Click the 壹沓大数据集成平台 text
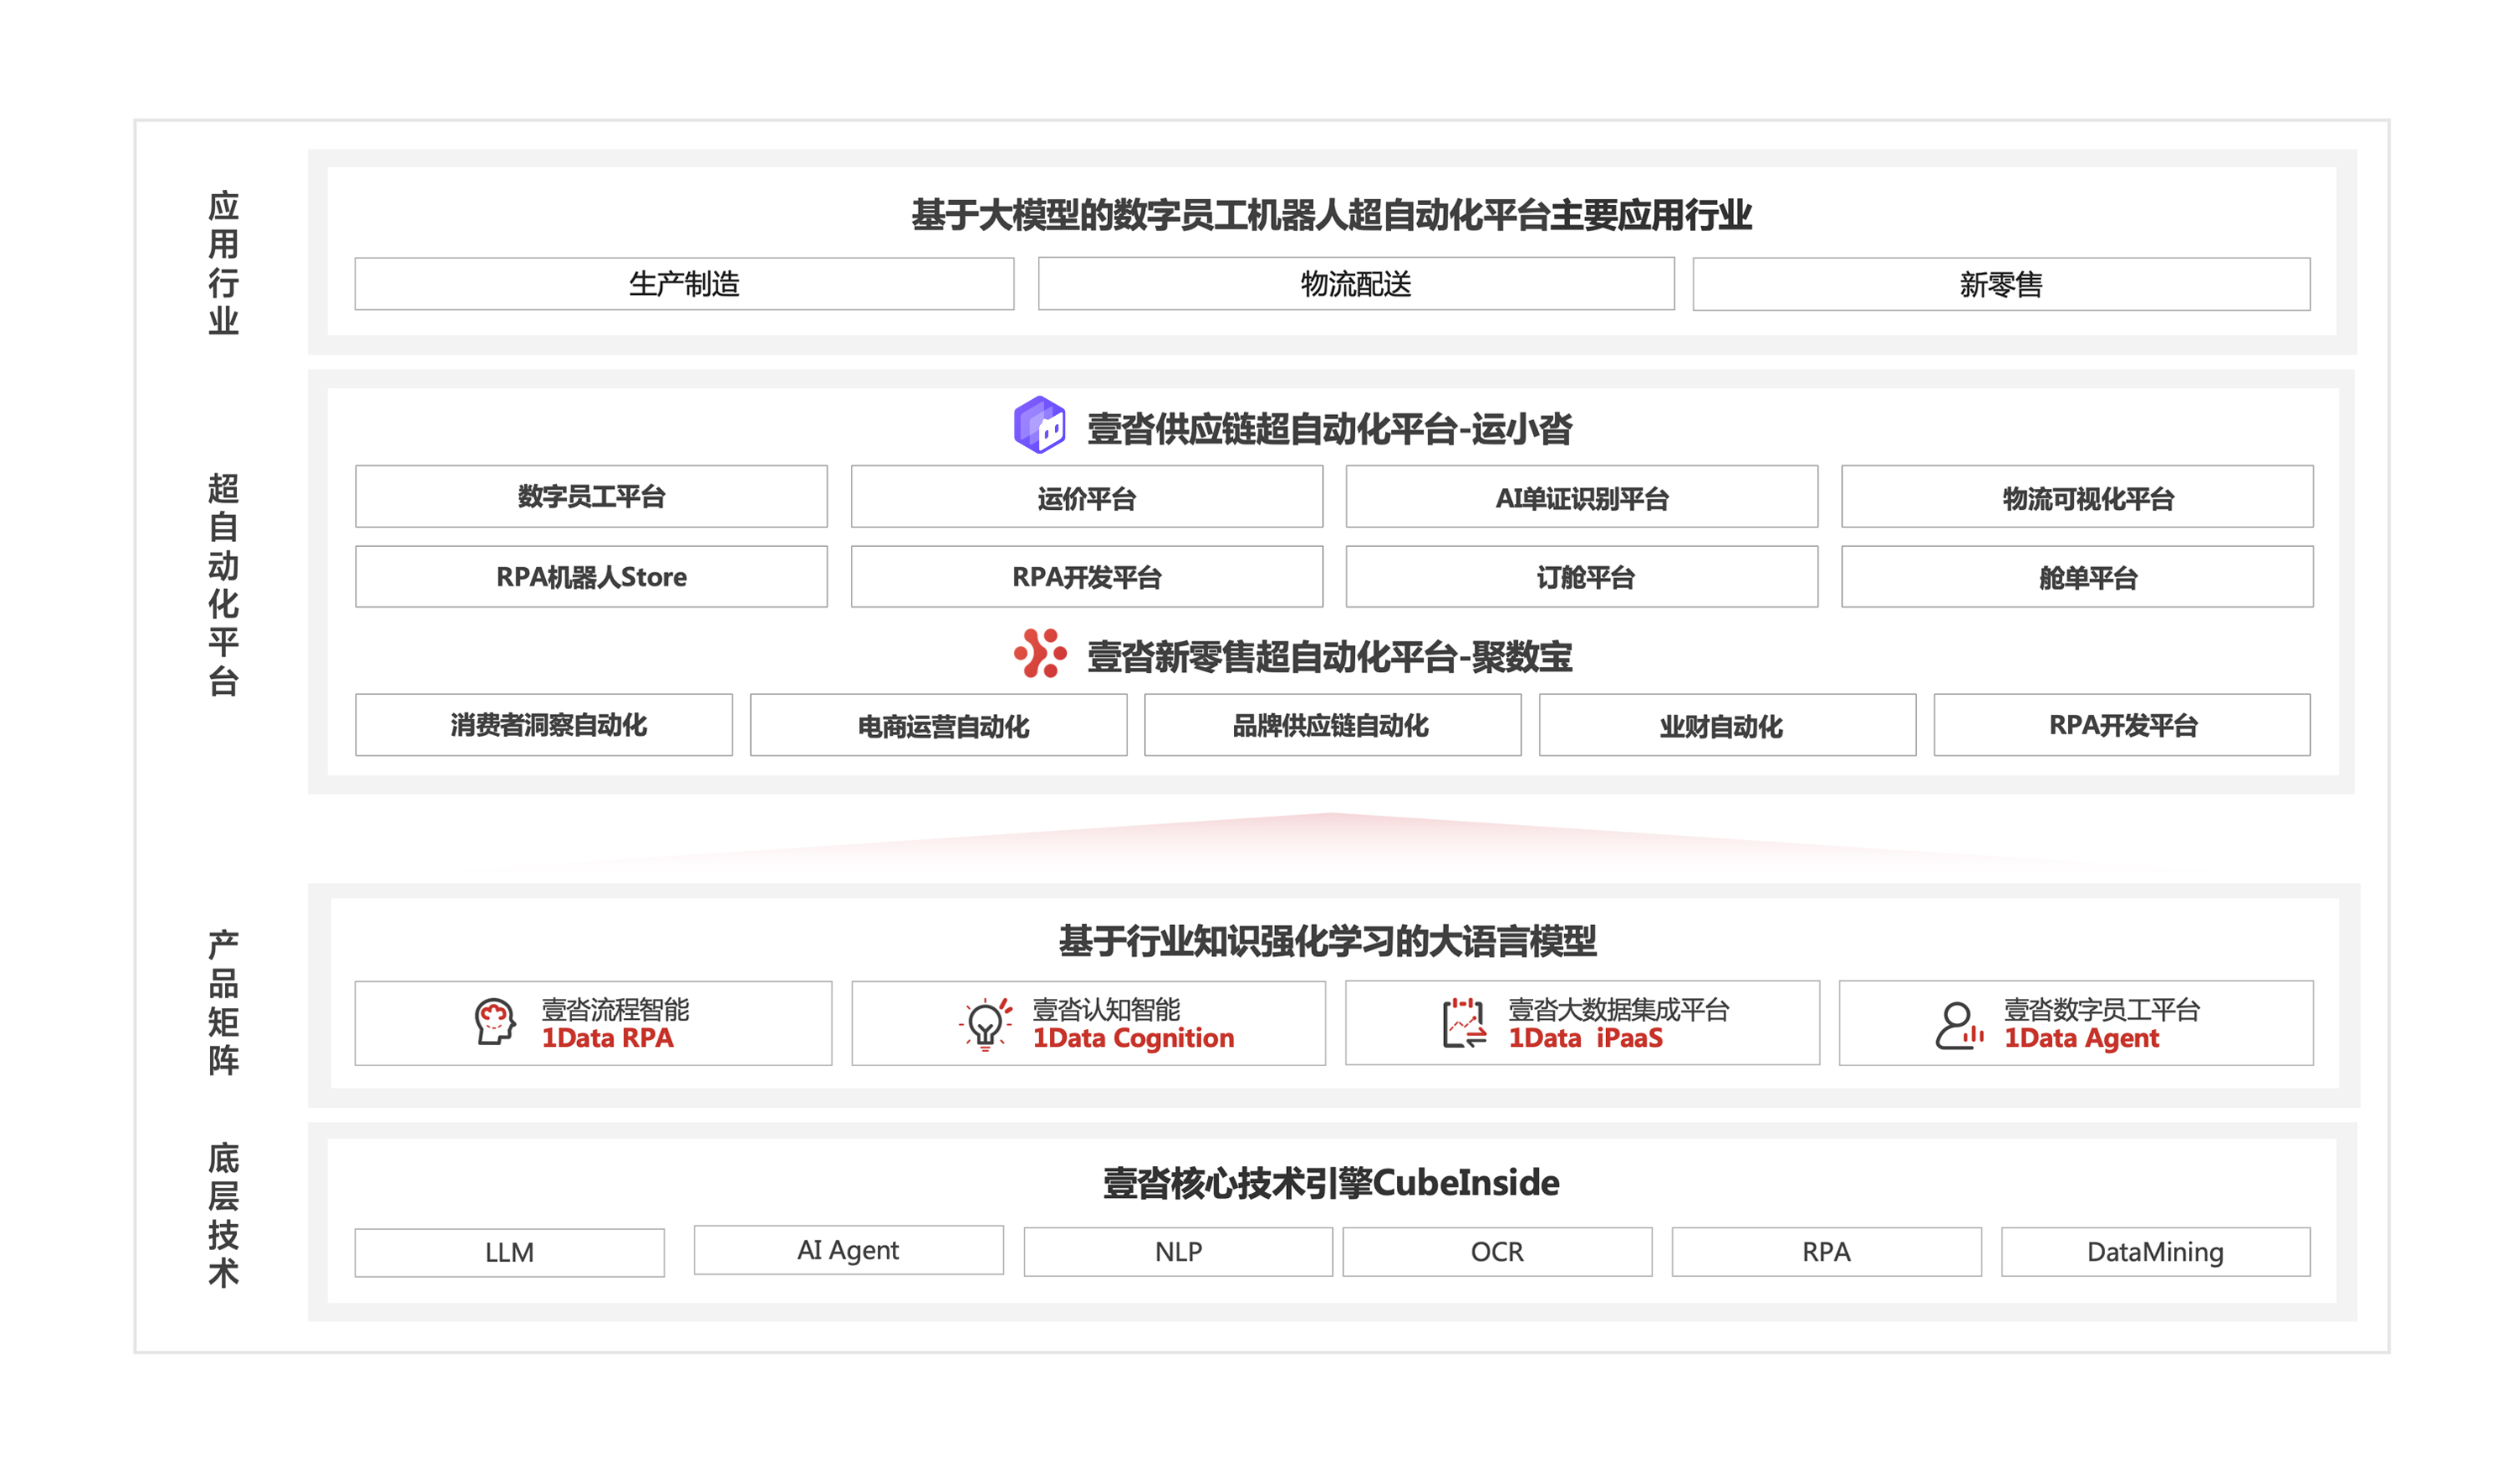 pyautogui.click(x=1618, y=1009)
